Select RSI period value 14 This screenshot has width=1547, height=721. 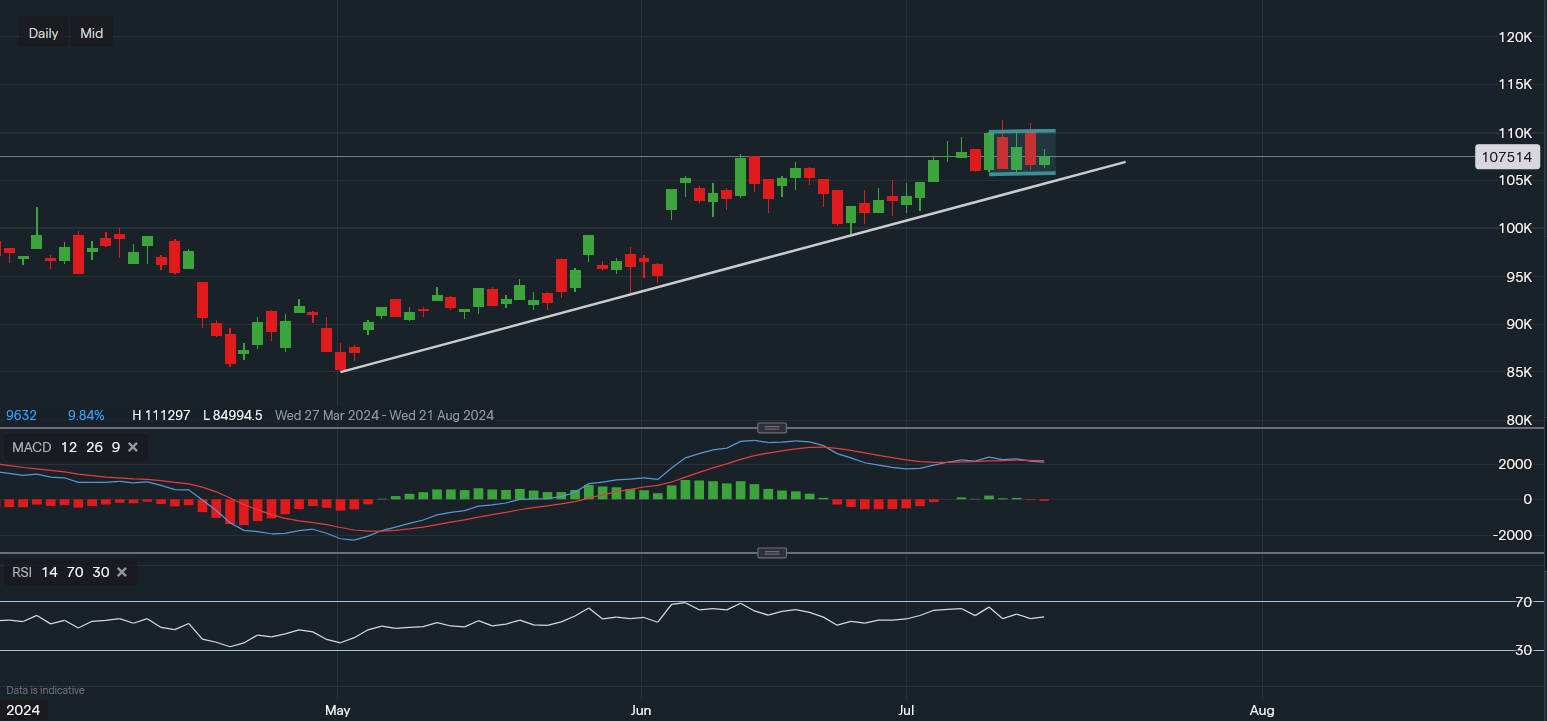(49, 572)
